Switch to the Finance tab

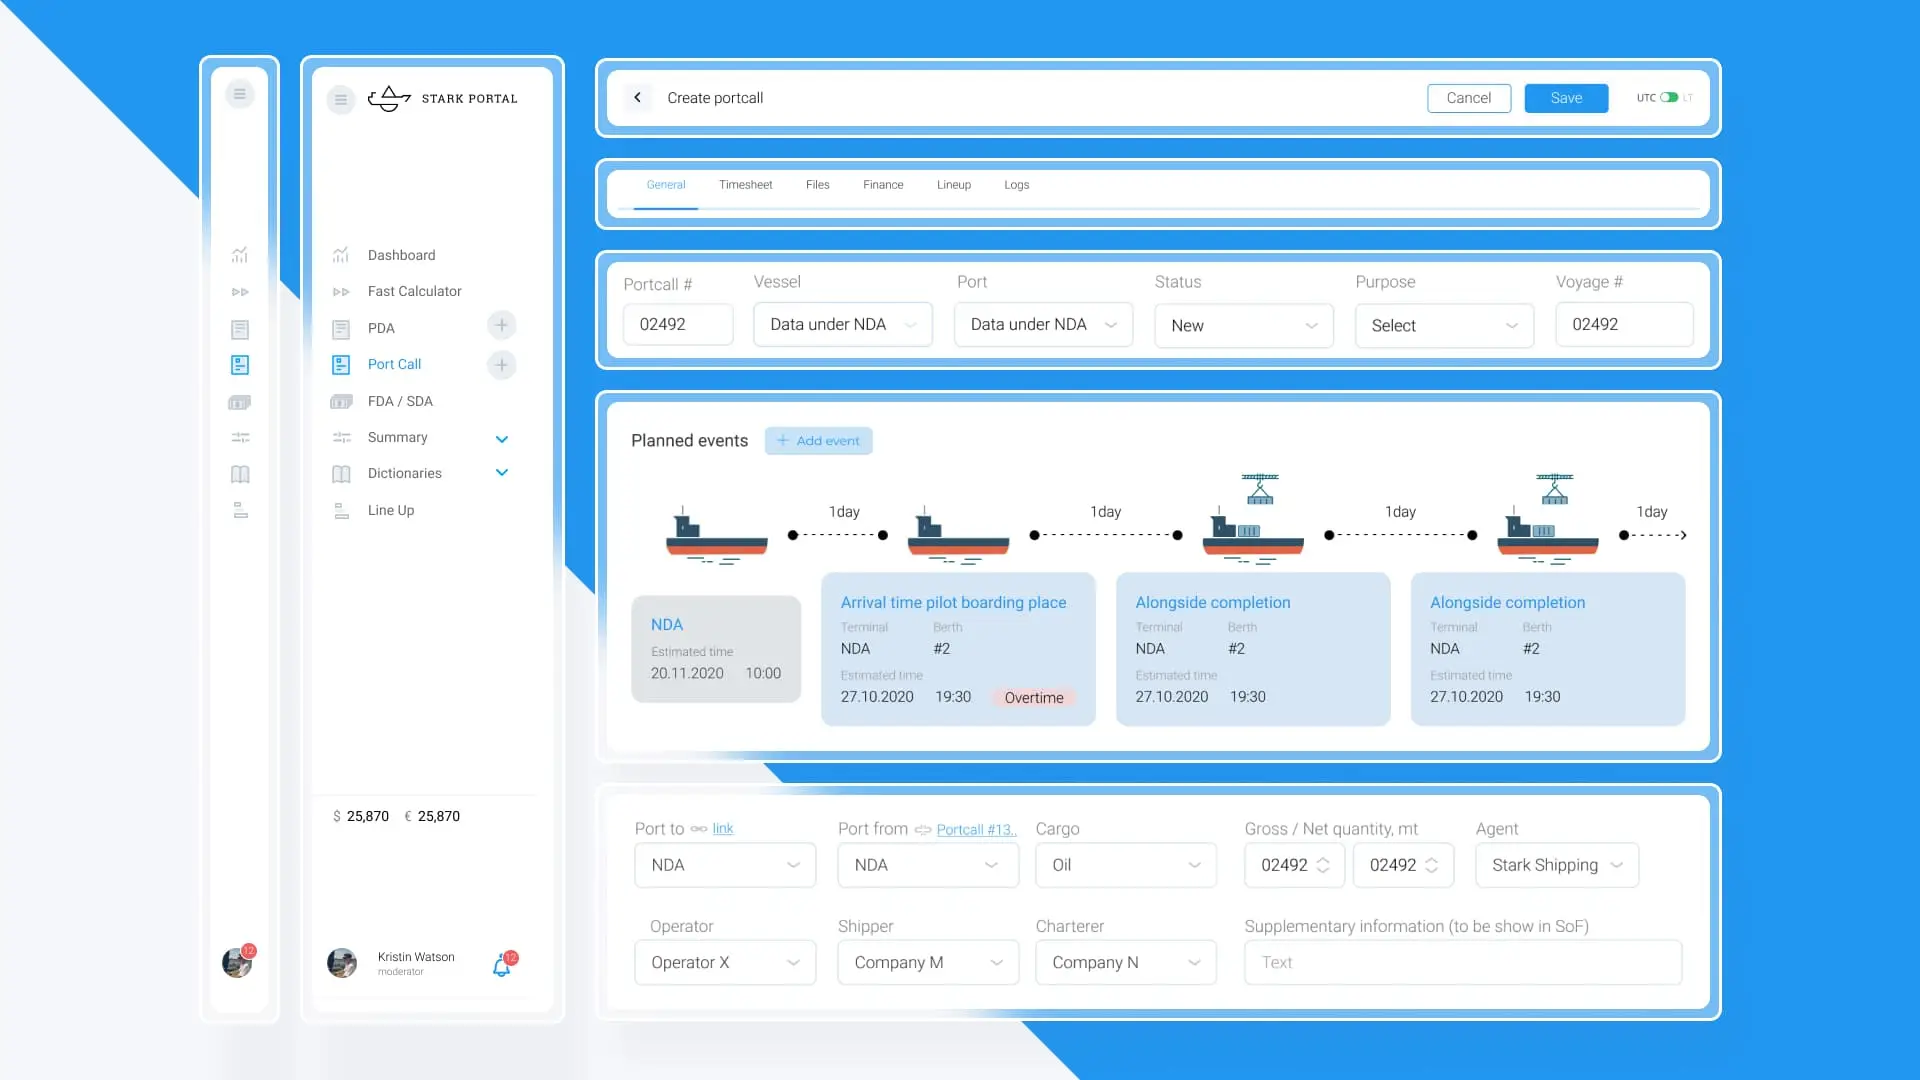[883, 185]
